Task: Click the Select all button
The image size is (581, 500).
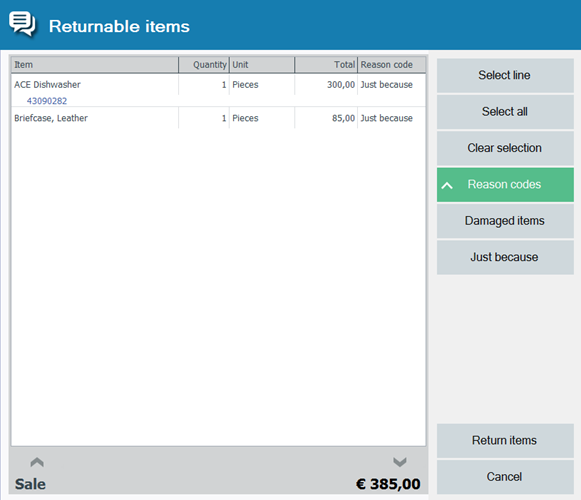Action: (505, 112)
